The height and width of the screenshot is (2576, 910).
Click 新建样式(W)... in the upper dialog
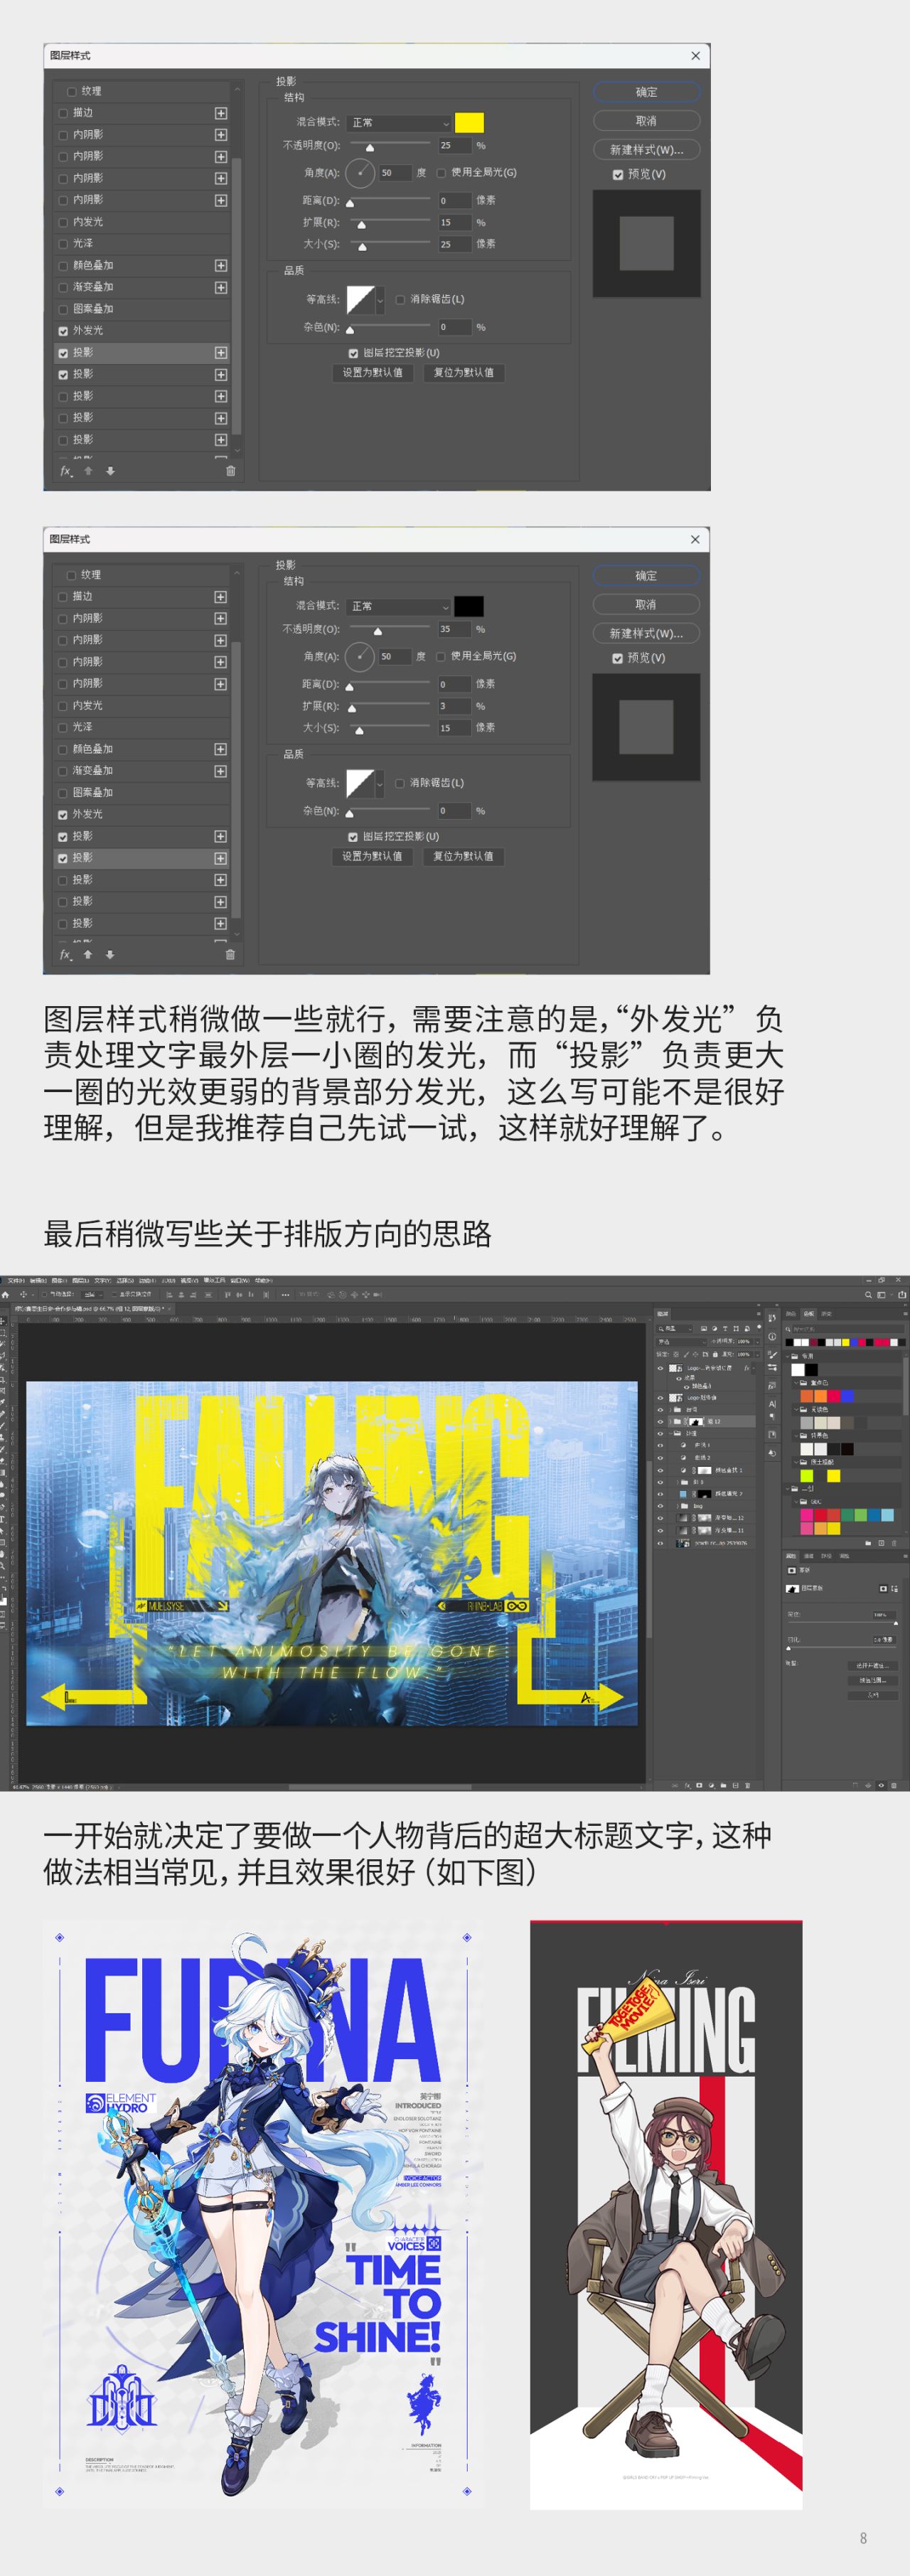[x=647, y=150]
